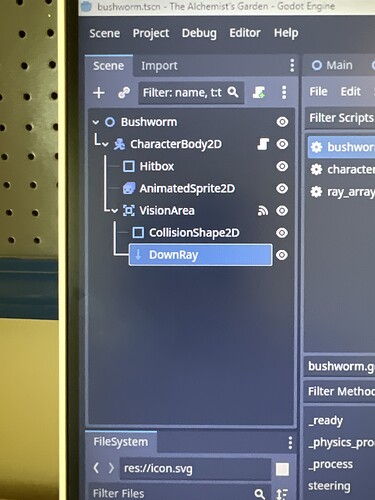Viewport: 375px width, 500px height.
Task: Click the instantiate child scene link icon
Action: click(124, 93)
